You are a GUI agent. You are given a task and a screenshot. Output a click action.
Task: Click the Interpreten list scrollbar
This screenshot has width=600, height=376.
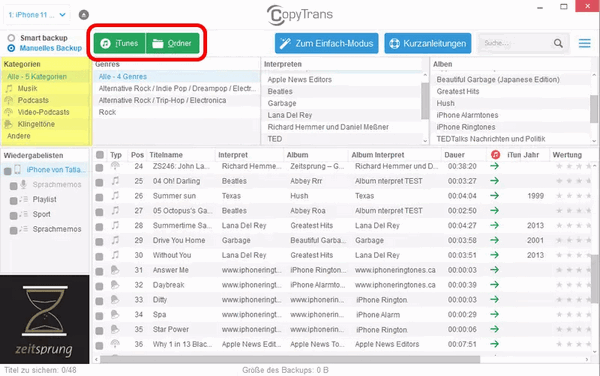click(x=425, y=101)
